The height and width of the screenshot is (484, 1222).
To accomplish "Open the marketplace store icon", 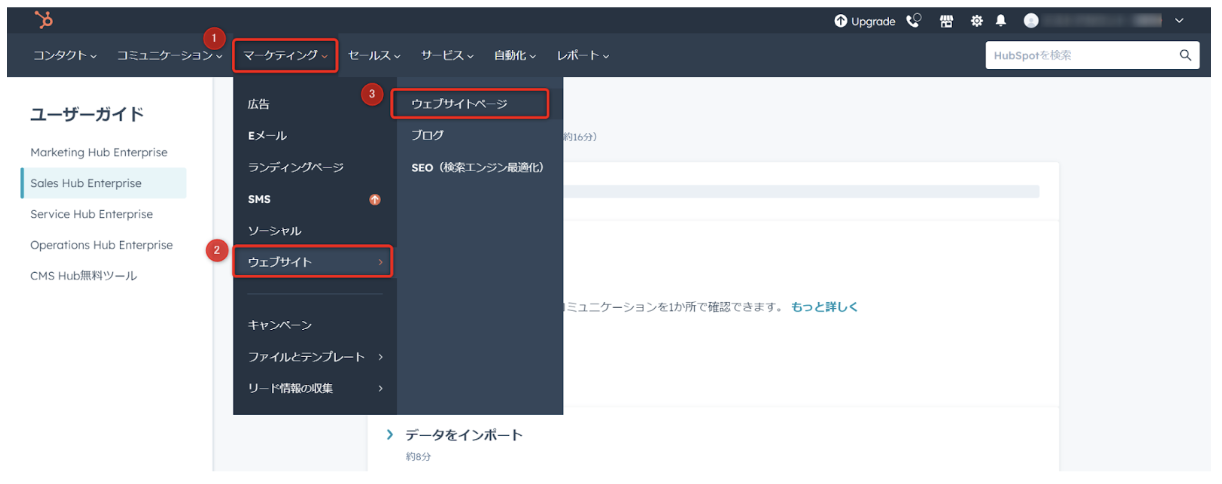I will click(946, 20).
